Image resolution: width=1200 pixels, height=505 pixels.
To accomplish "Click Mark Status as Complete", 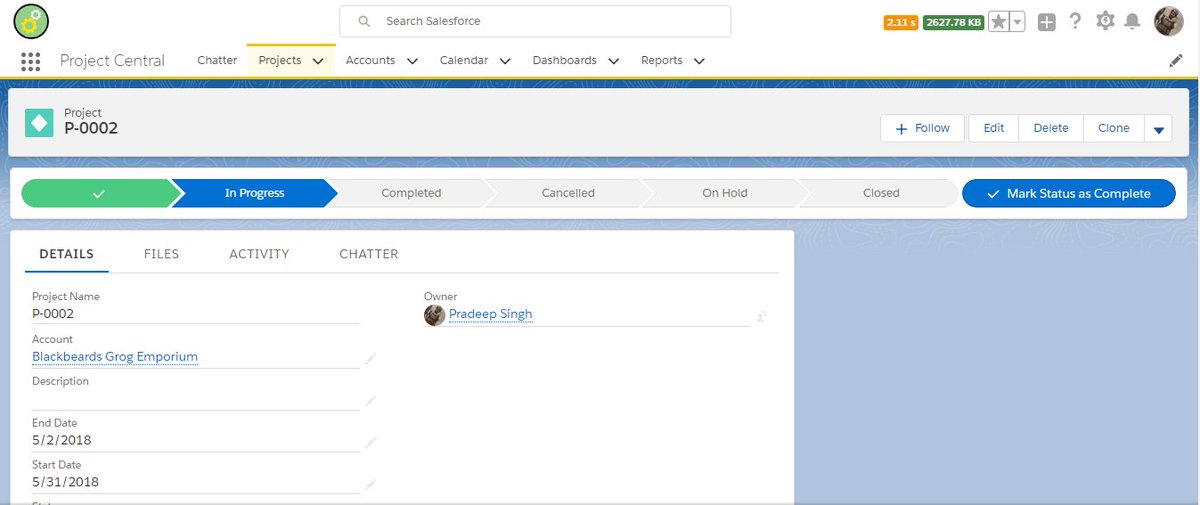I will pos(1069,193).
